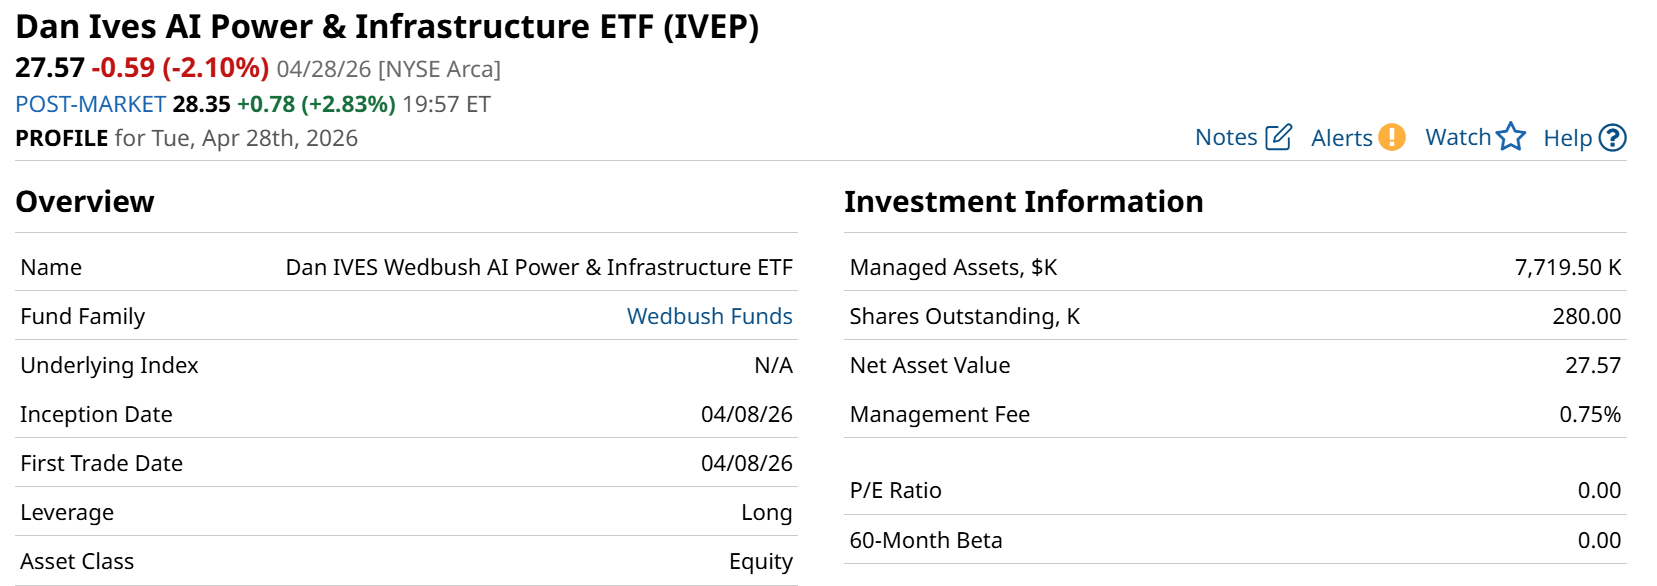Click the Watch star icon
Image resolution: width=1657 pixels, height=586 pixels.
coord(1511,137)
